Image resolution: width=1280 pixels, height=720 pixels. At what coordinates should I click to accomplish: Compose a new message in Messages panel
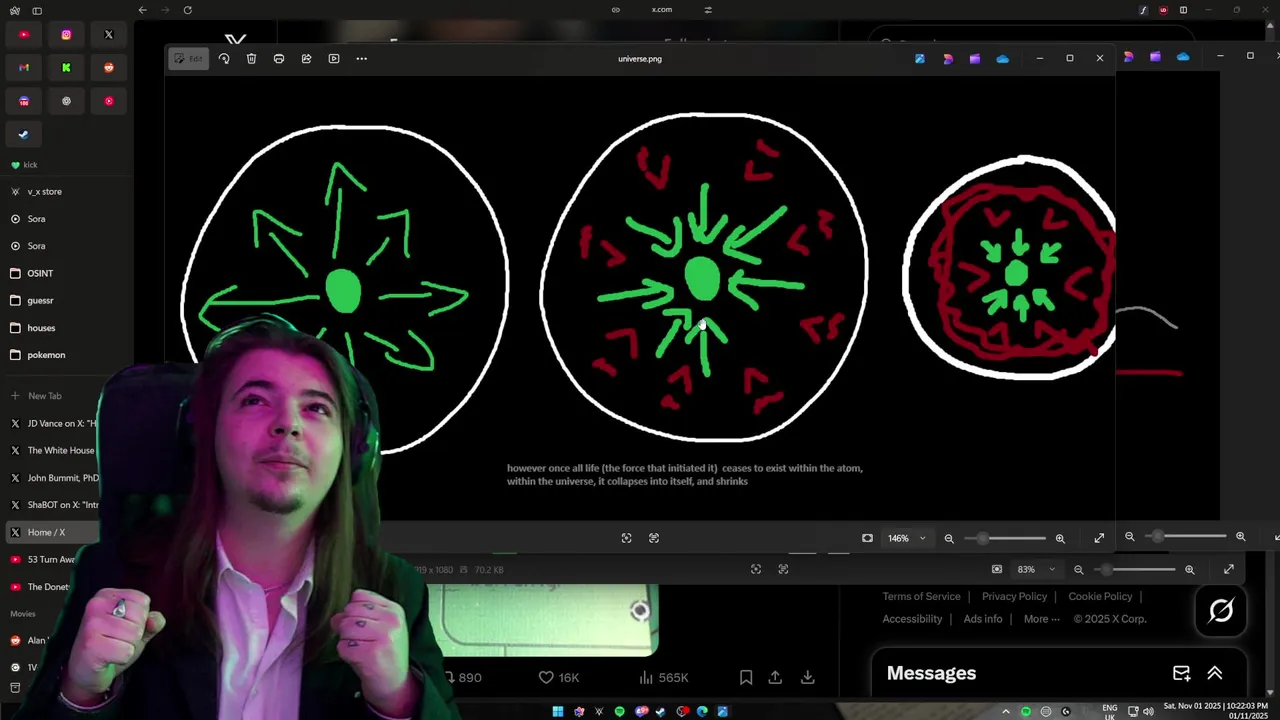click(1181, 673)
